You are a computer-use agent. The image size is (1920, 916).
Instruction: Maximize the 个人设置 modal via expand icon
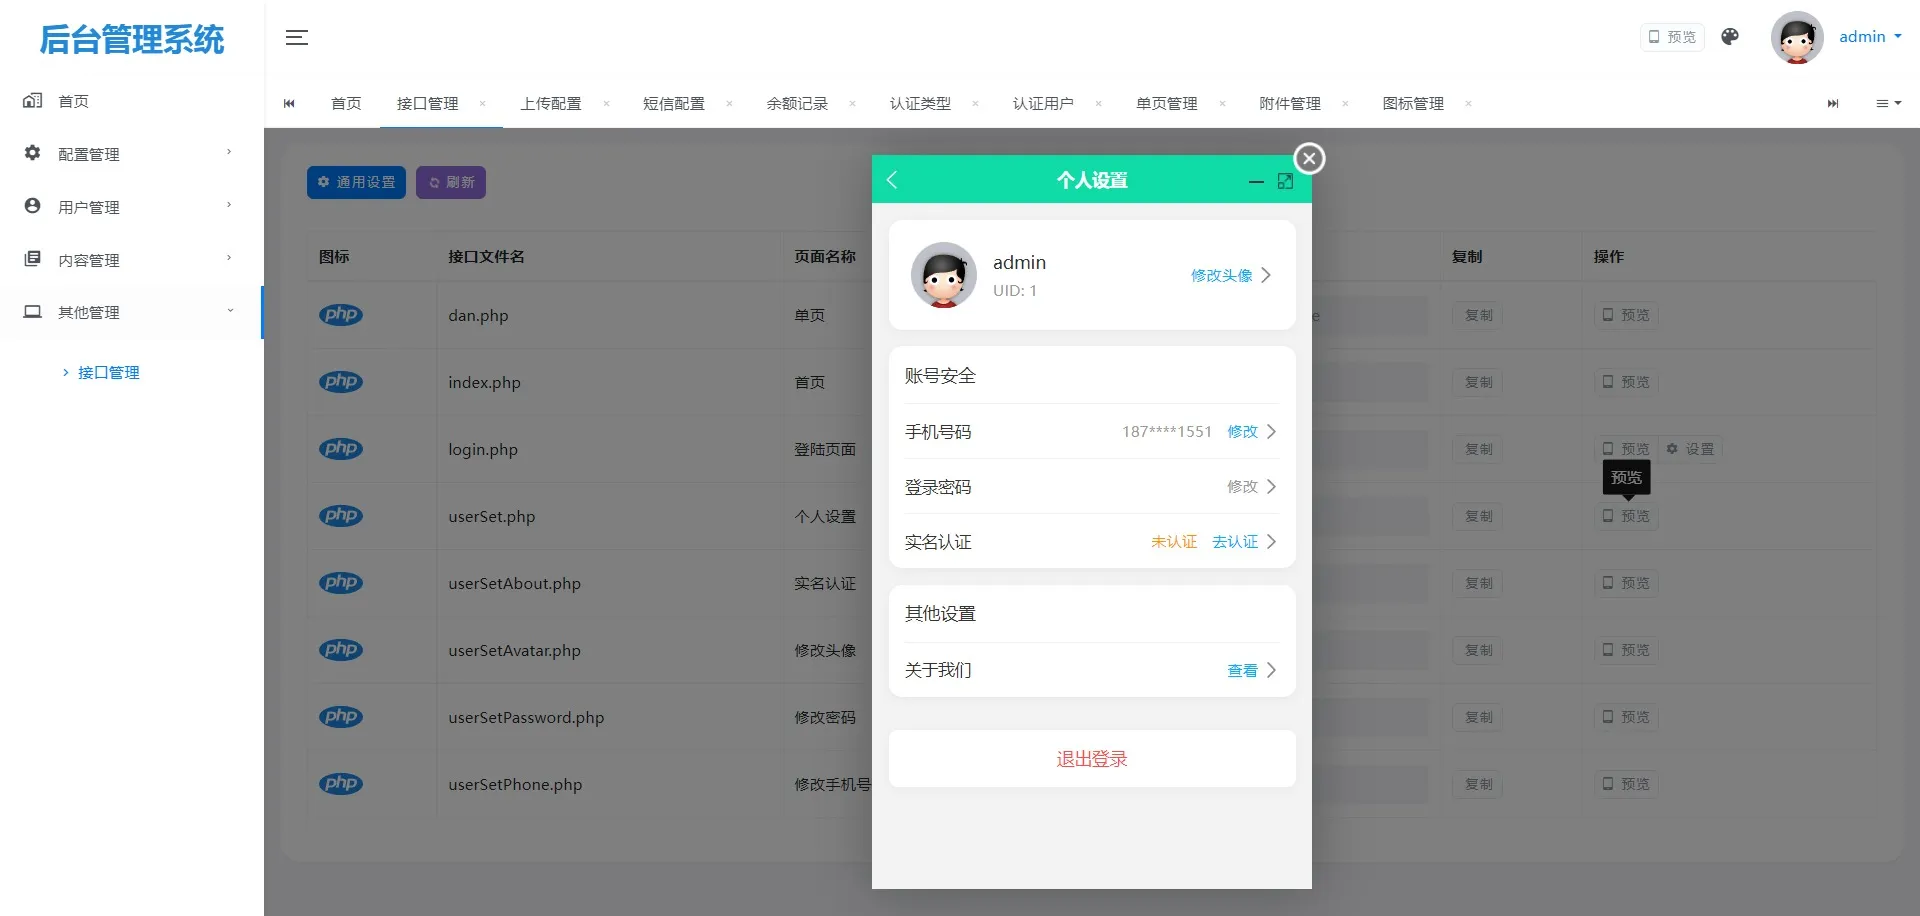tap(1286, 181)
